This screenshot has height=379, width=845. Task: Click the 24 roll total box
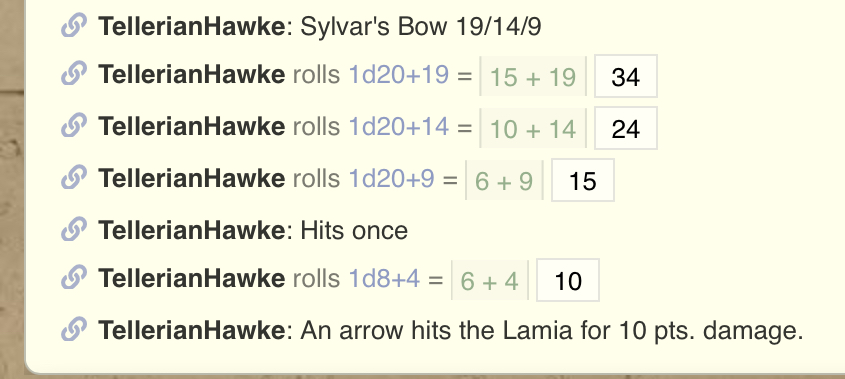click(x=626, y=128)
